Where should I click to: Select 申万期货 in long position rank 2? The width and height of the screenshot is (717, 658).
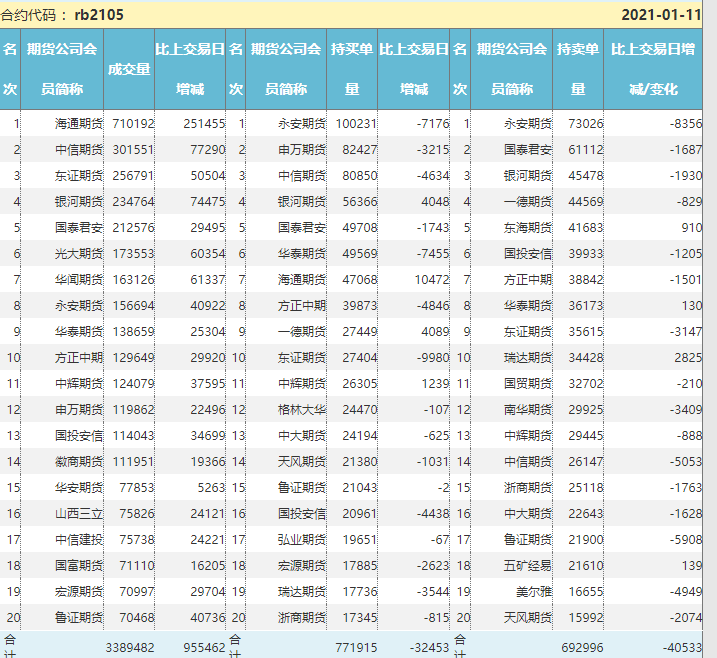tap(302, 150)
